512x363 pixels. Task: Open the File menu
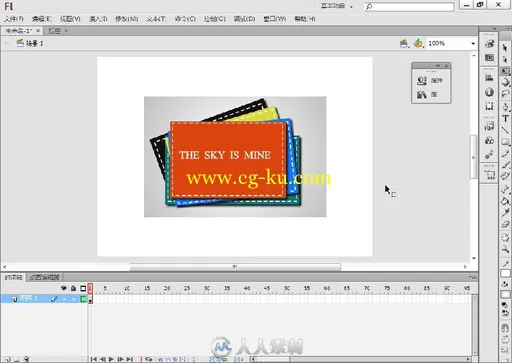click(14, 19)
